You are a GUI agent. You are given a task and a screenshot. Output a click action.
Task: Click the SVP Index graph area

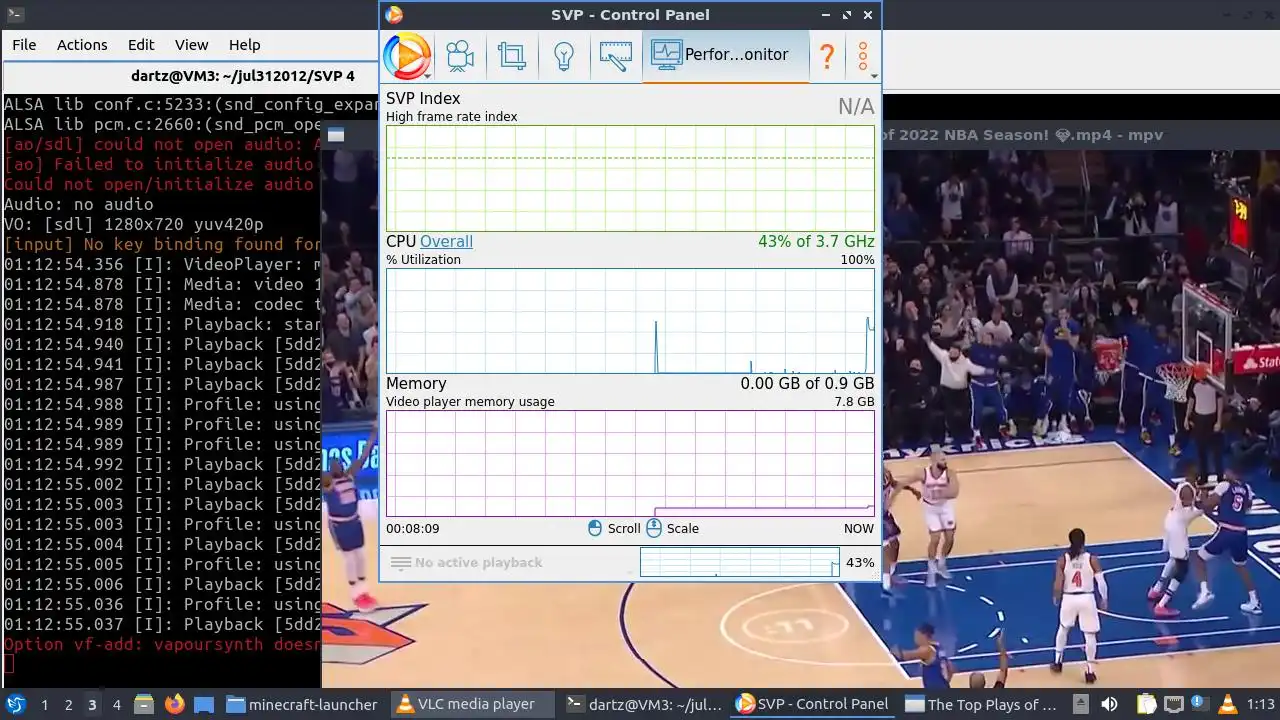[630, 179]
